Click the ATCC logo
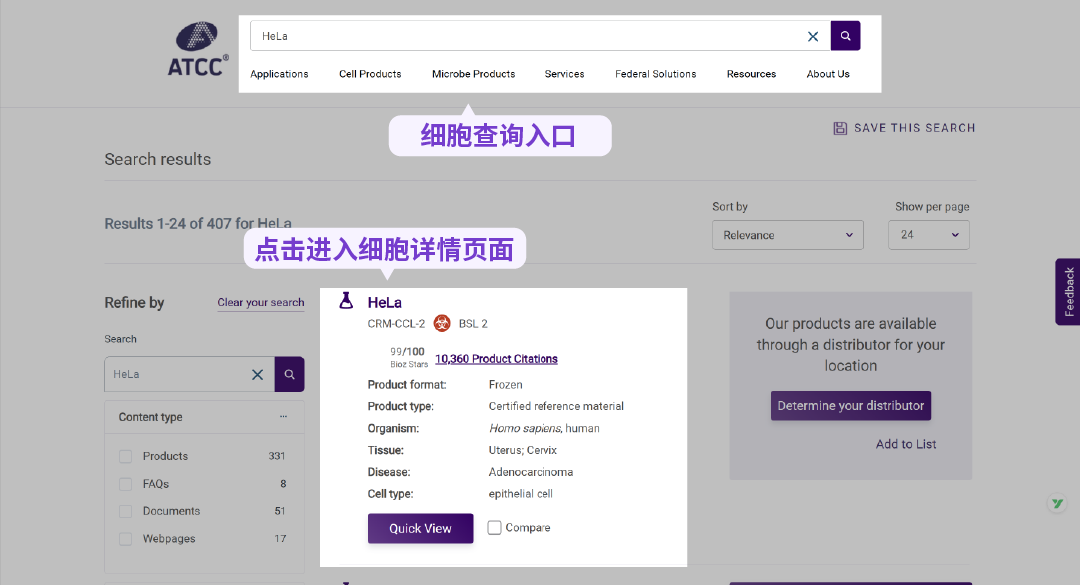 198,49
